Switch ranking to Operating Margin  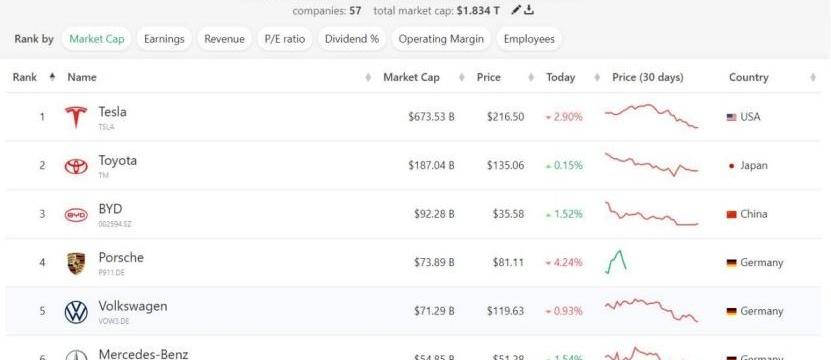click(441, 39)
